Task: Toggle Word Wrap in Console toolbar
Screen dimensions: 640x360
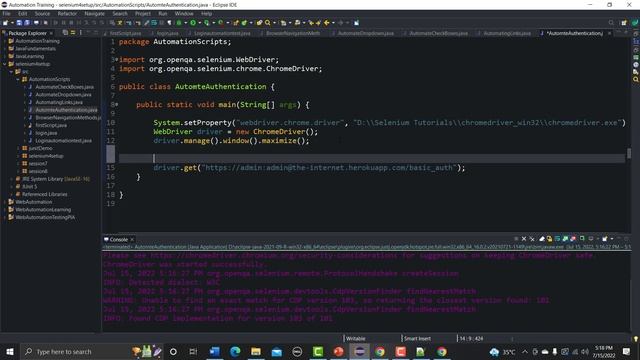Action: pos(557,239)
